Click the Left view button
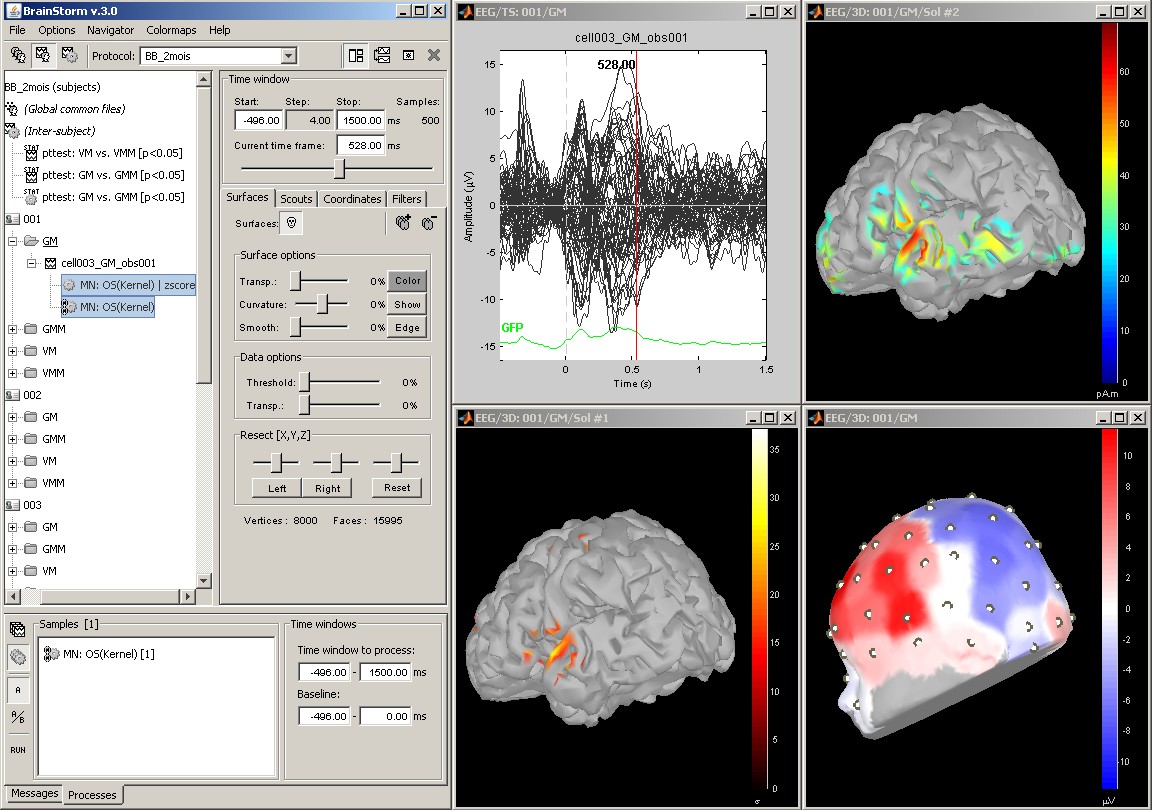 tap(277, 488)
